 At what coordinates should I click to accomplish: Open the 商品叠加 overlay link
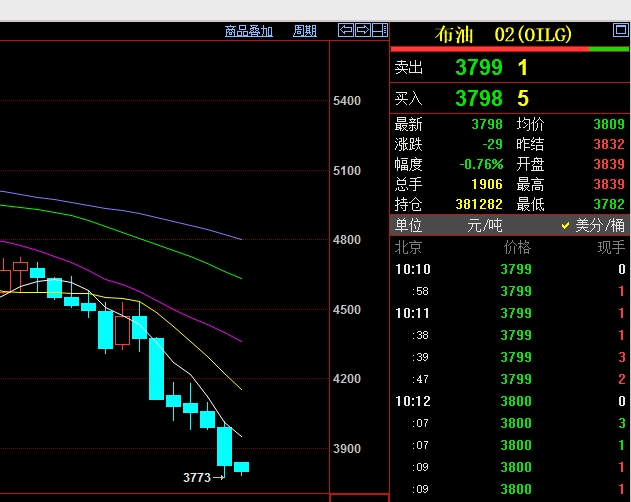pyautogui.click(x=249, y=31)
